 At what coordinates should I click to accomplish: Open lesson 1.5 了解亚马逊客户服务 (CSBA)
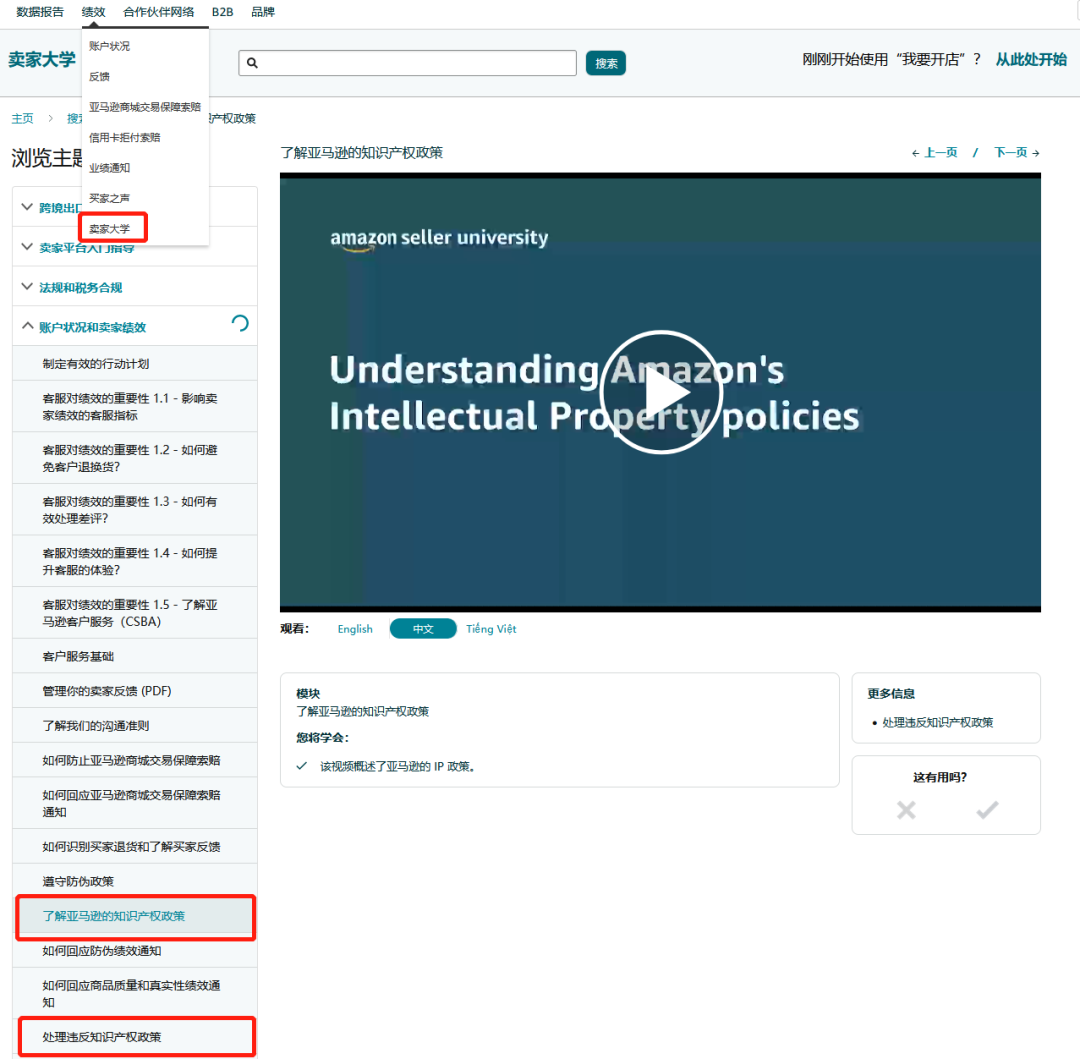click(x=135, y=613)
